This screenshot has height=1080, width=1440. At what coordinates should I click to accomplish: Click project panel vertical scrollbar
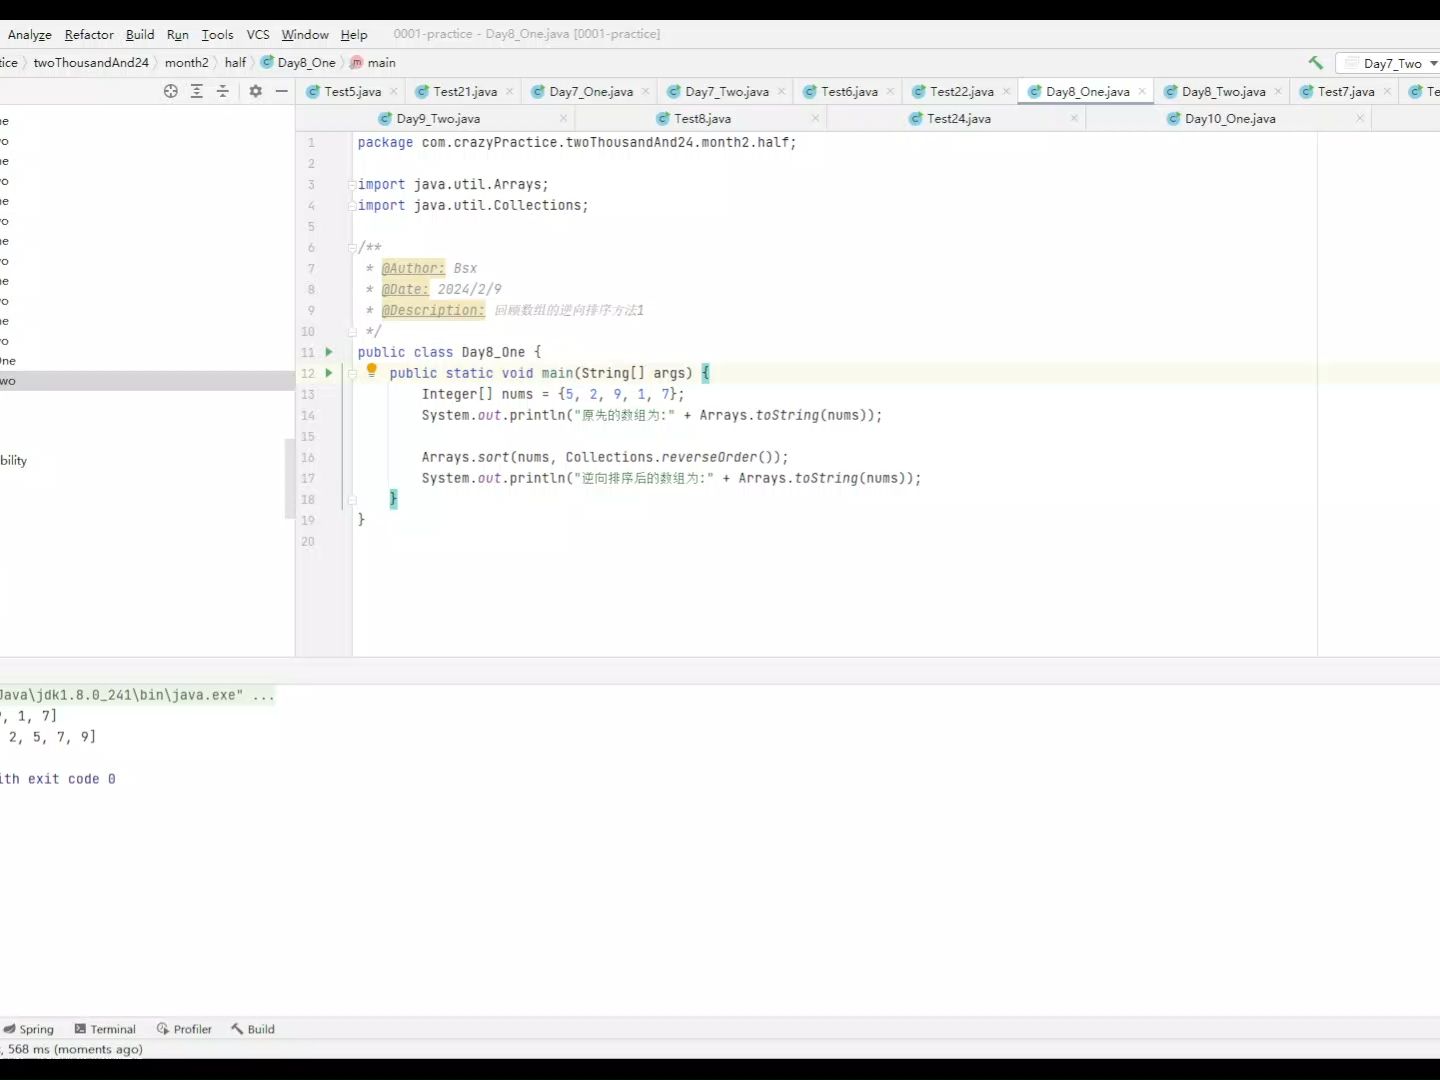pos(290,478)
